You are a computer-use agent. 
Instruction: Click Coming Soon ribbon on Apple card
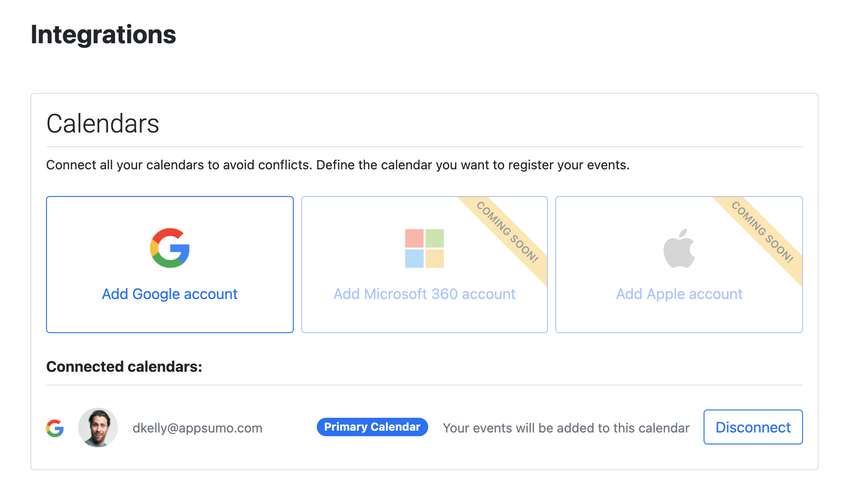762,232
